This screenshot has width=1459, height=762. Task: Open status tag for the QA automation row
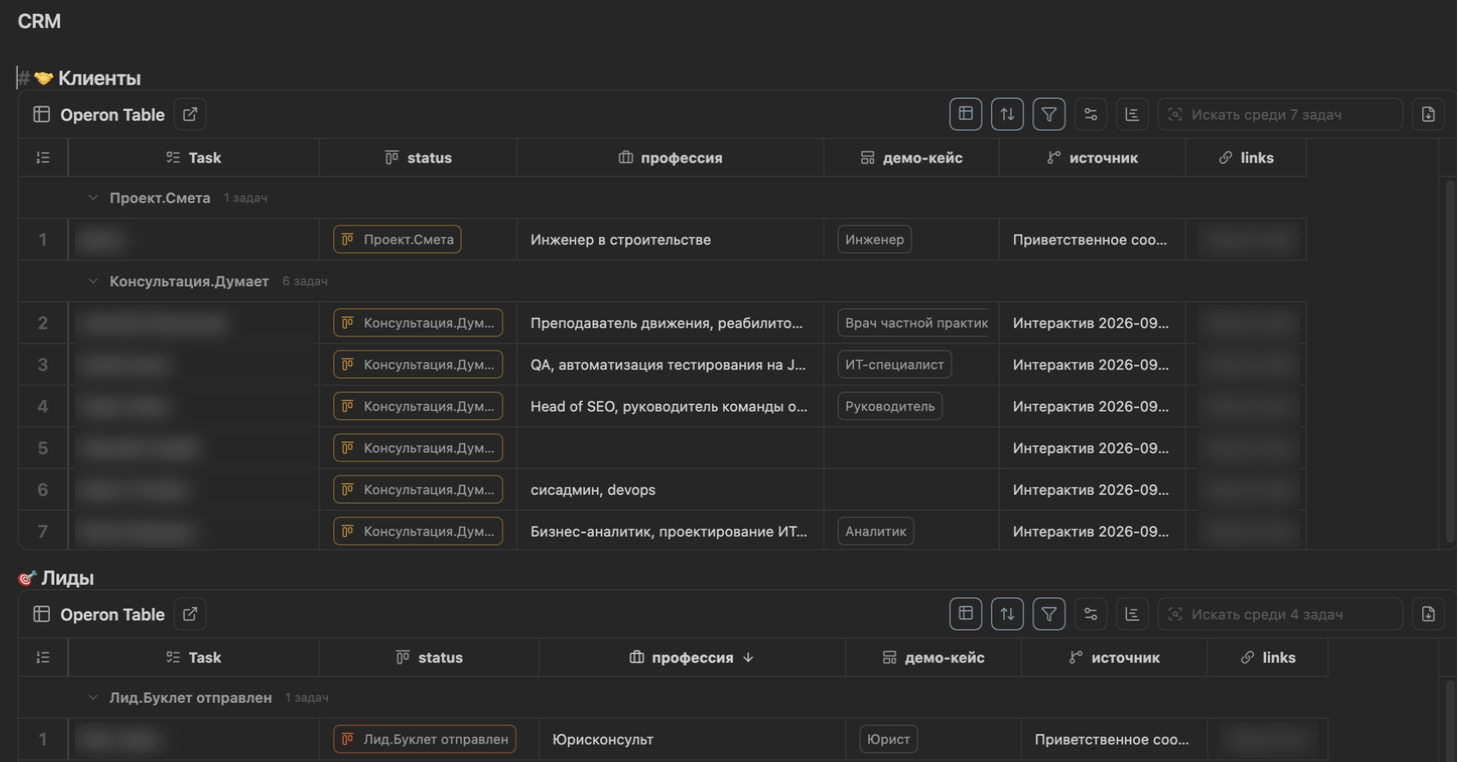(x=418, y=365)
